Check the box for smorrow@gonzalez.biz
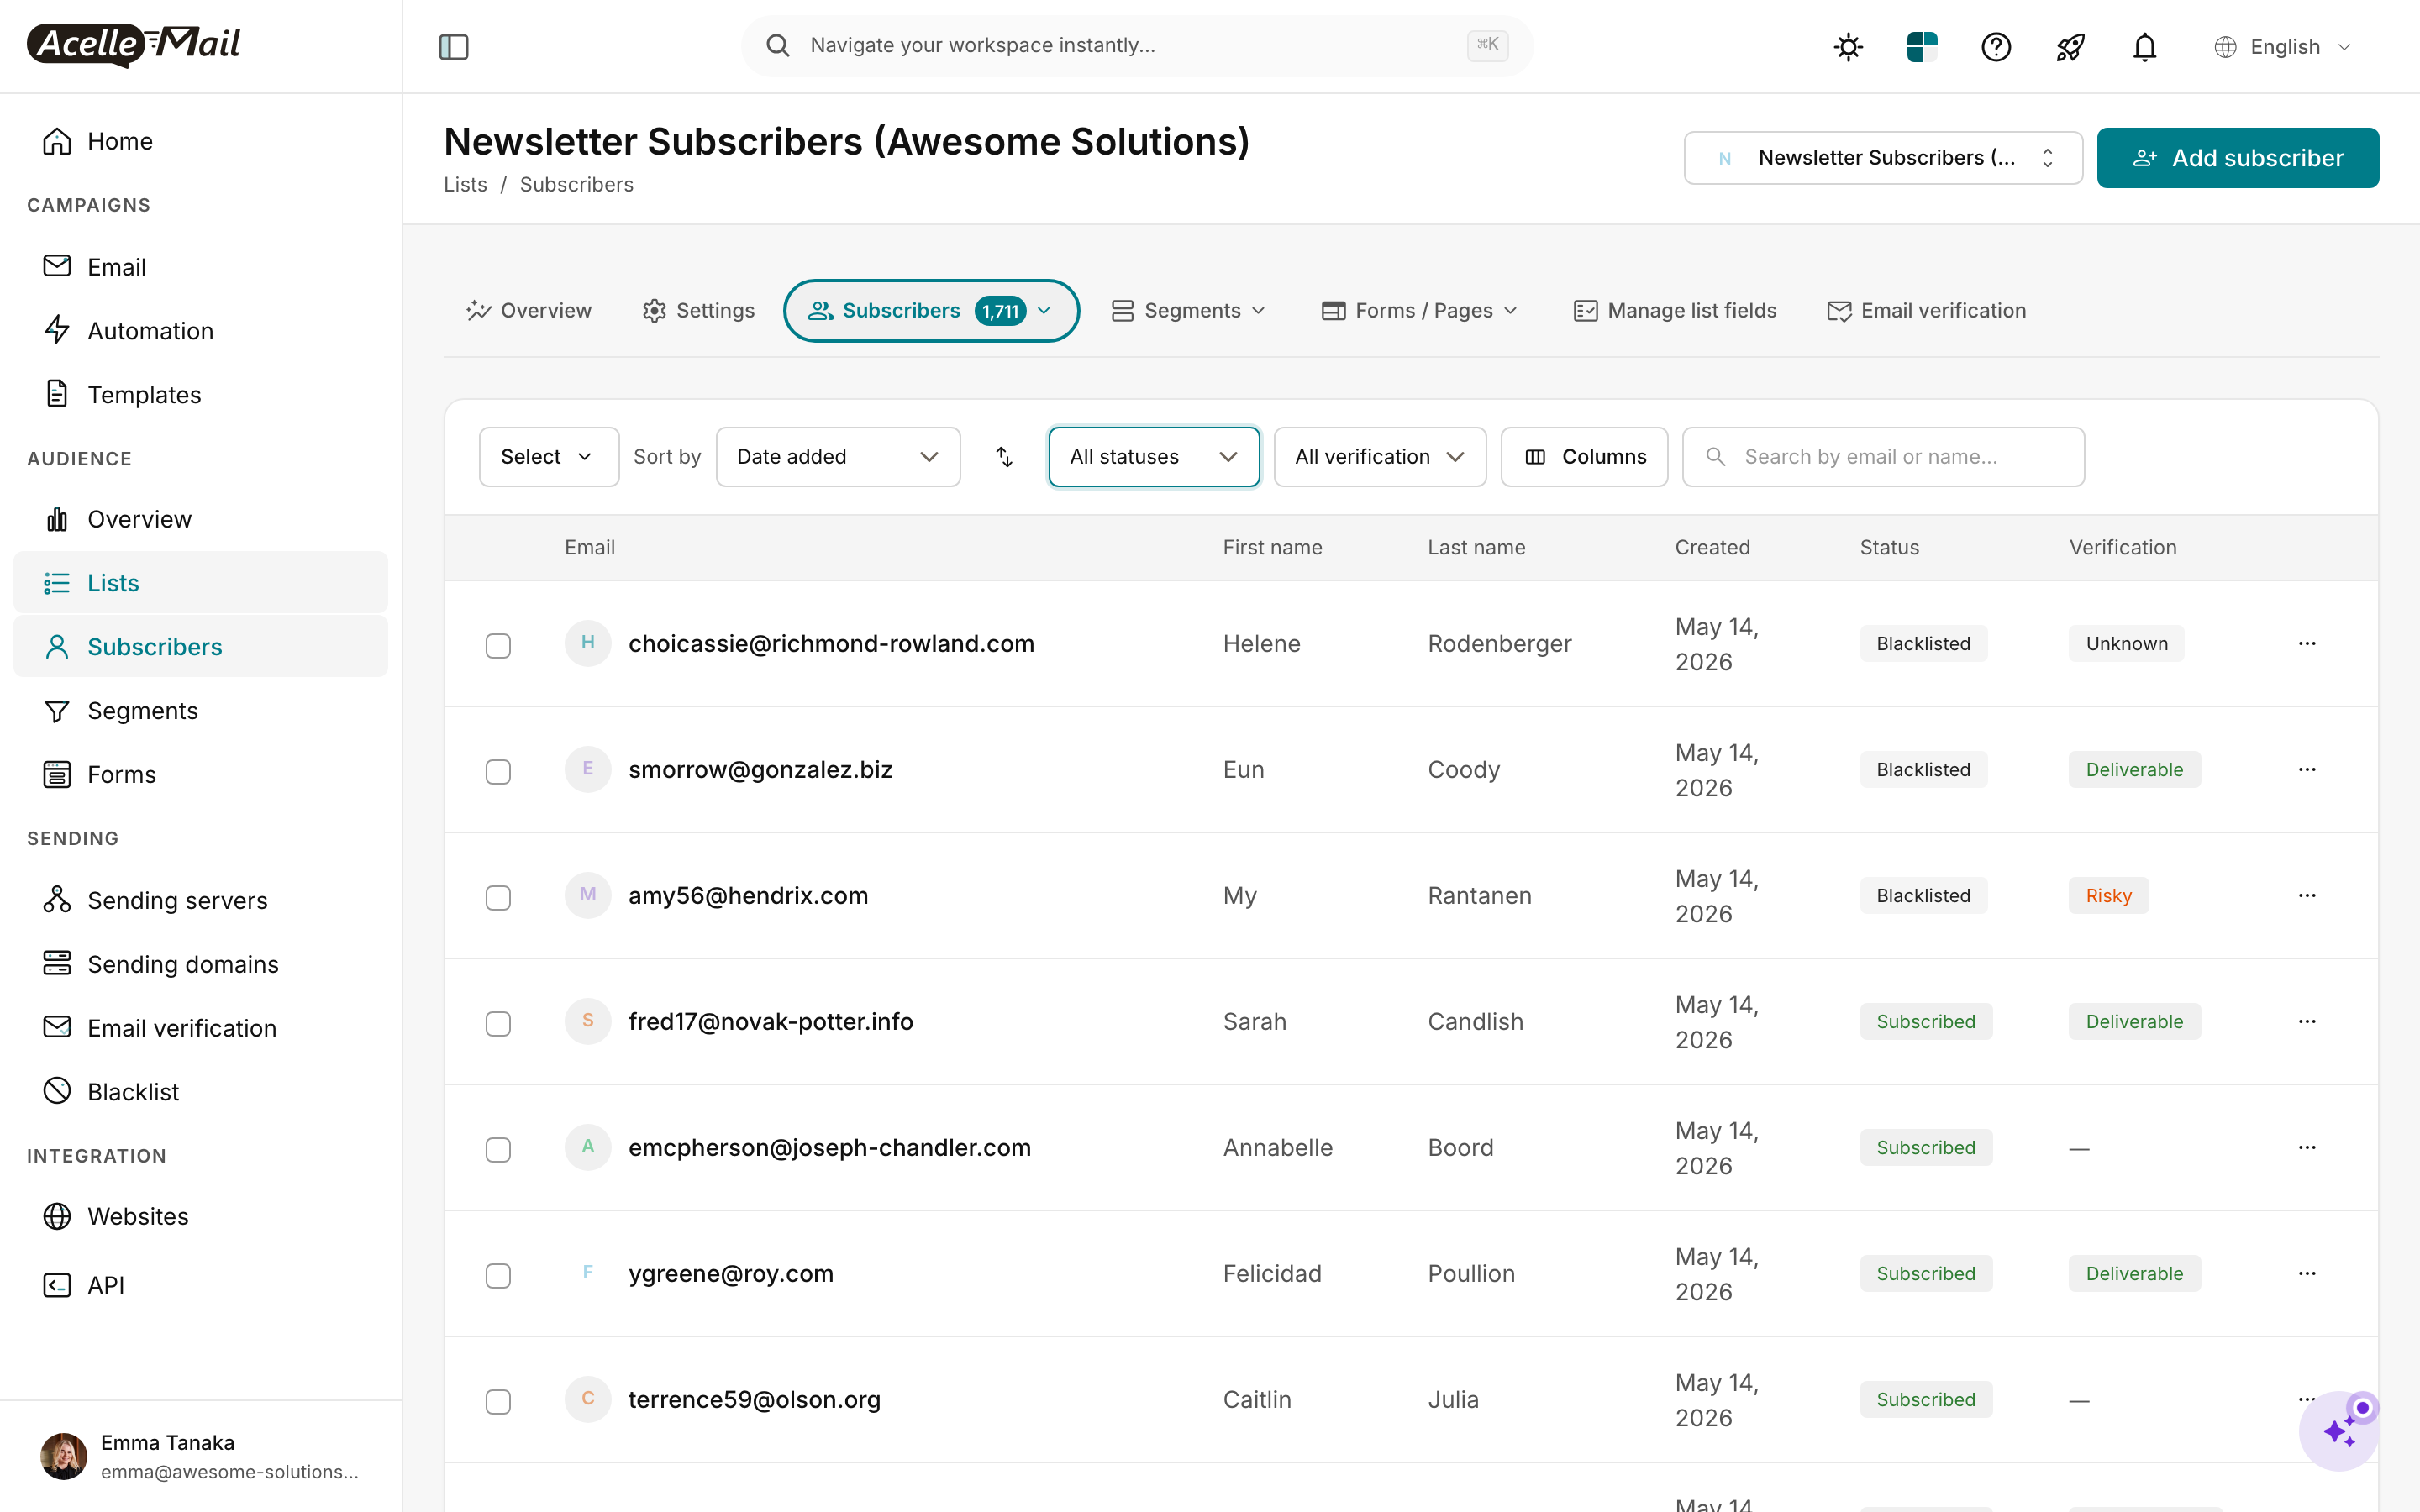This screenshot has width=2420, height=1512. pos(498,771)
